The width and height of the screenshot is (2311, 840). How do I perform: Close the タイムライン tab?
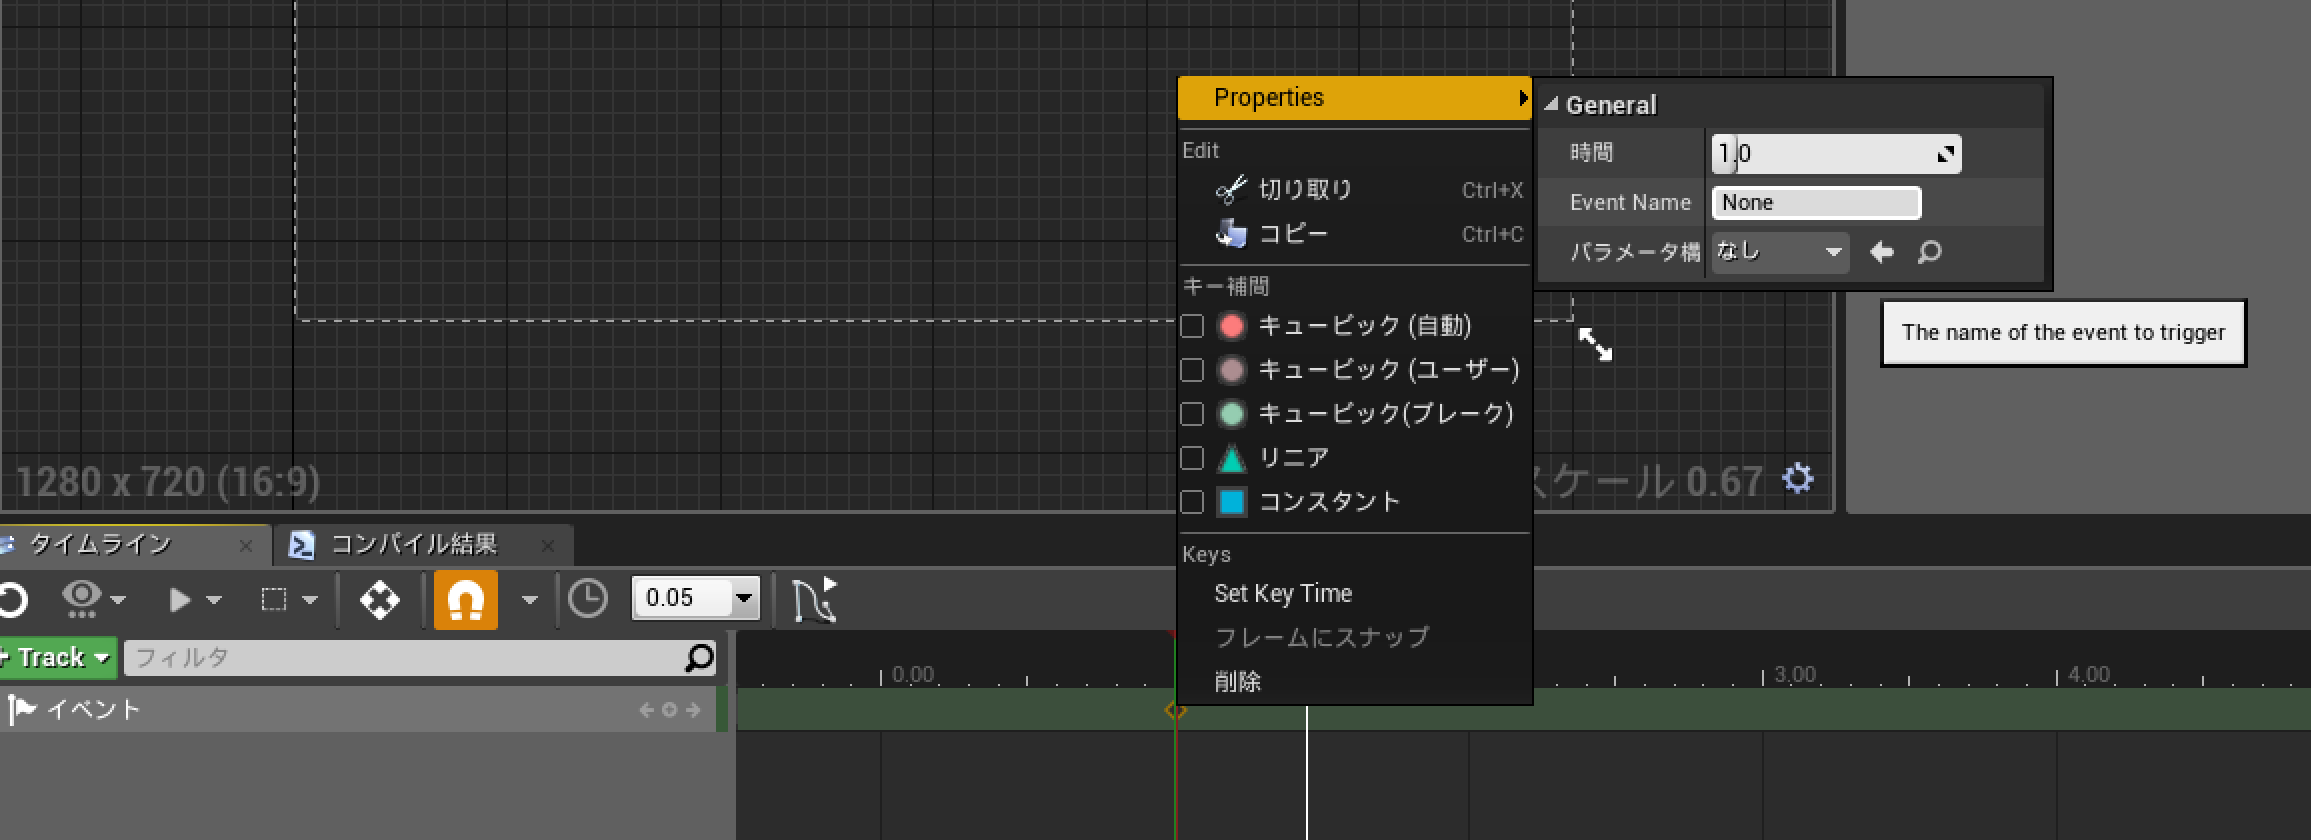pos(246,546)
